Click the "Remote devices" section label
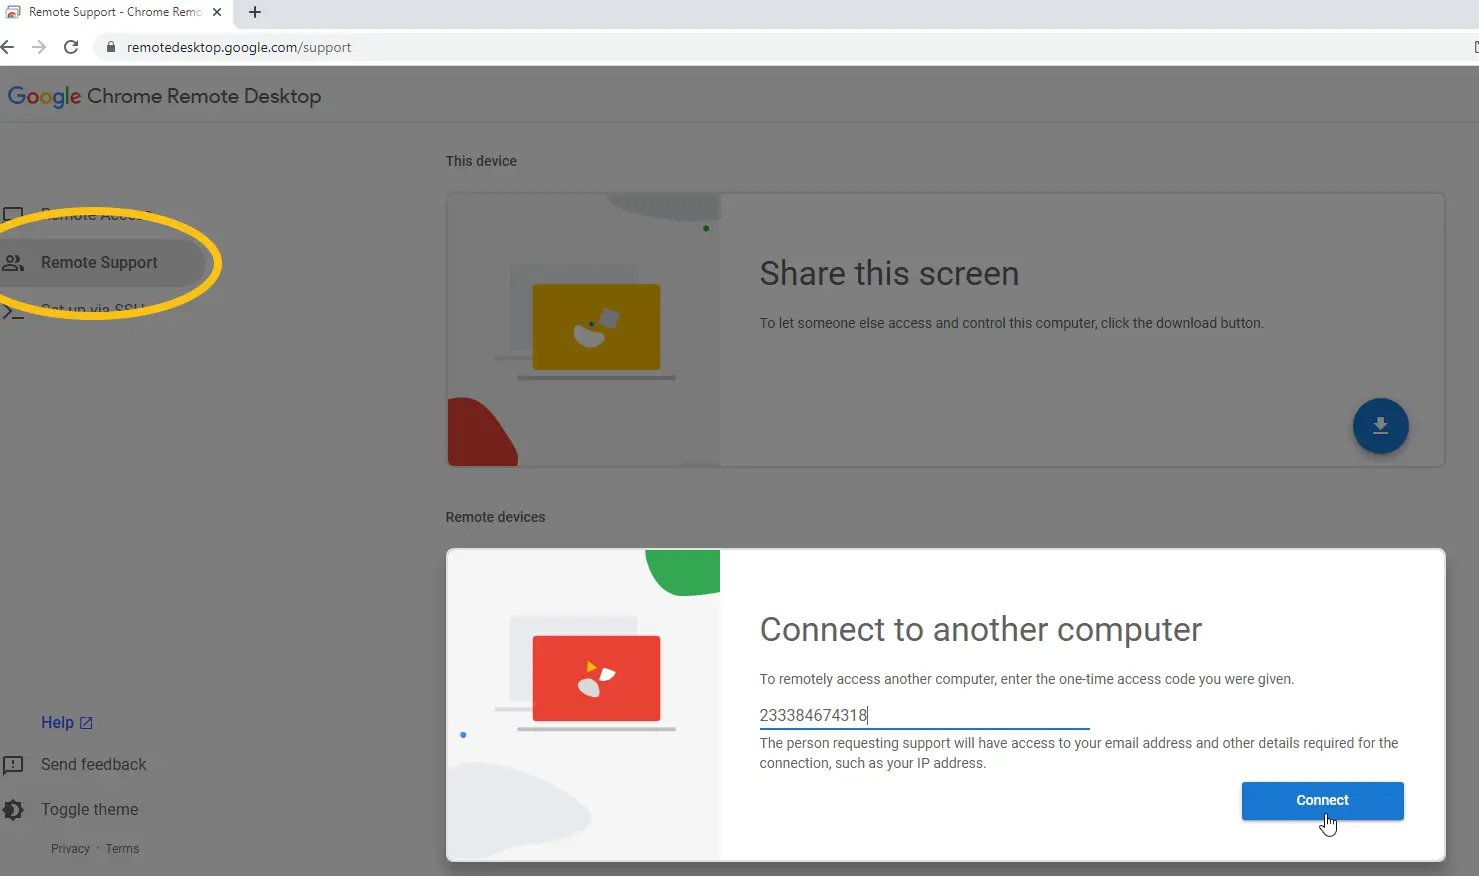 pyautogui.click(x=495, y=517)
